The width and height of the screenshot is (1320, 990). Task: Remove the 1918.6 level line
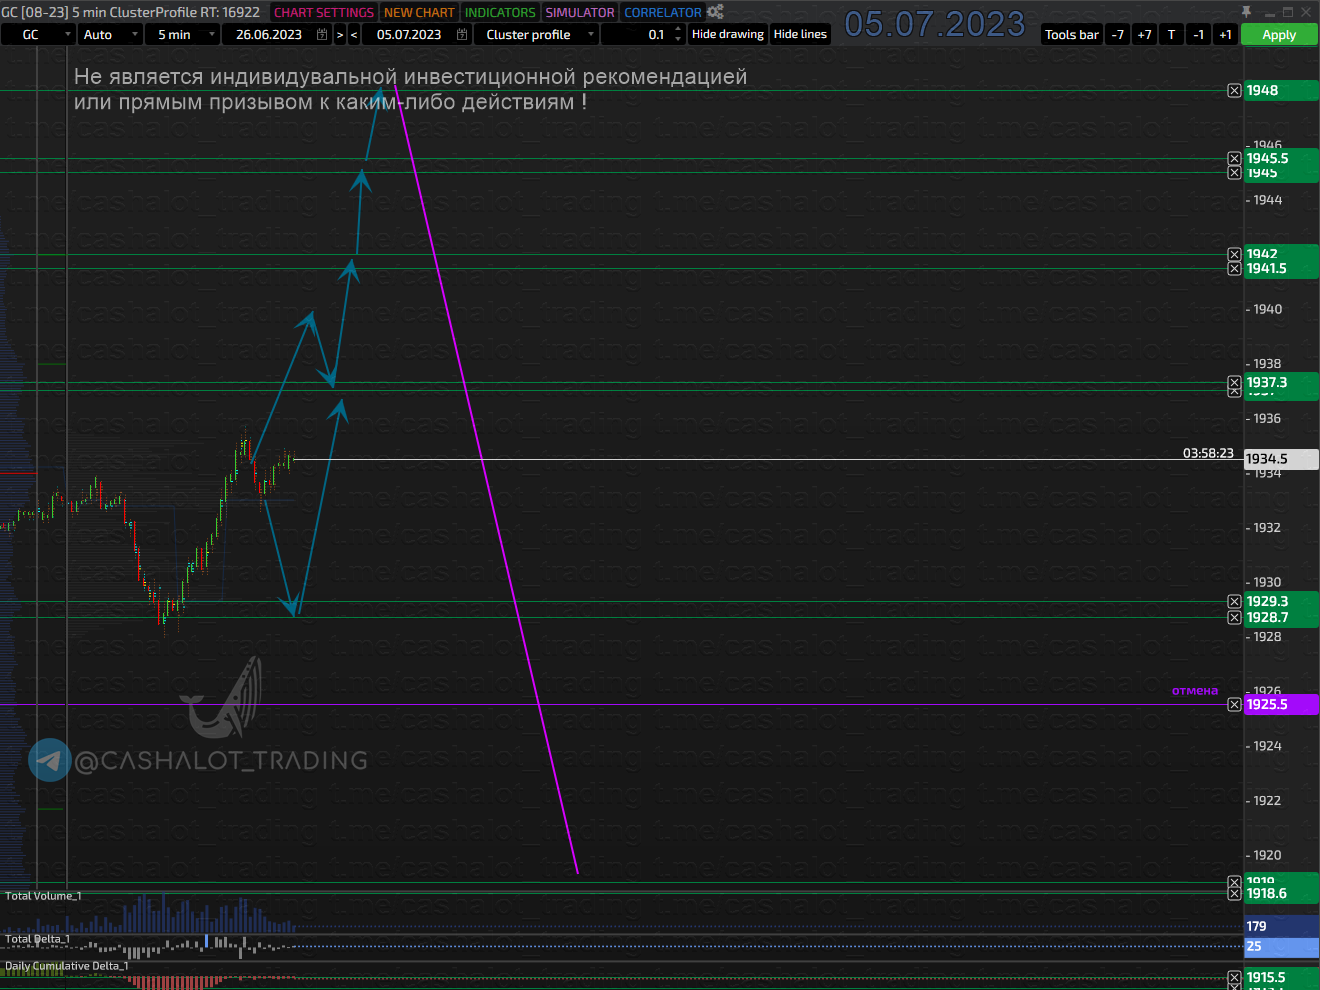1234,894
